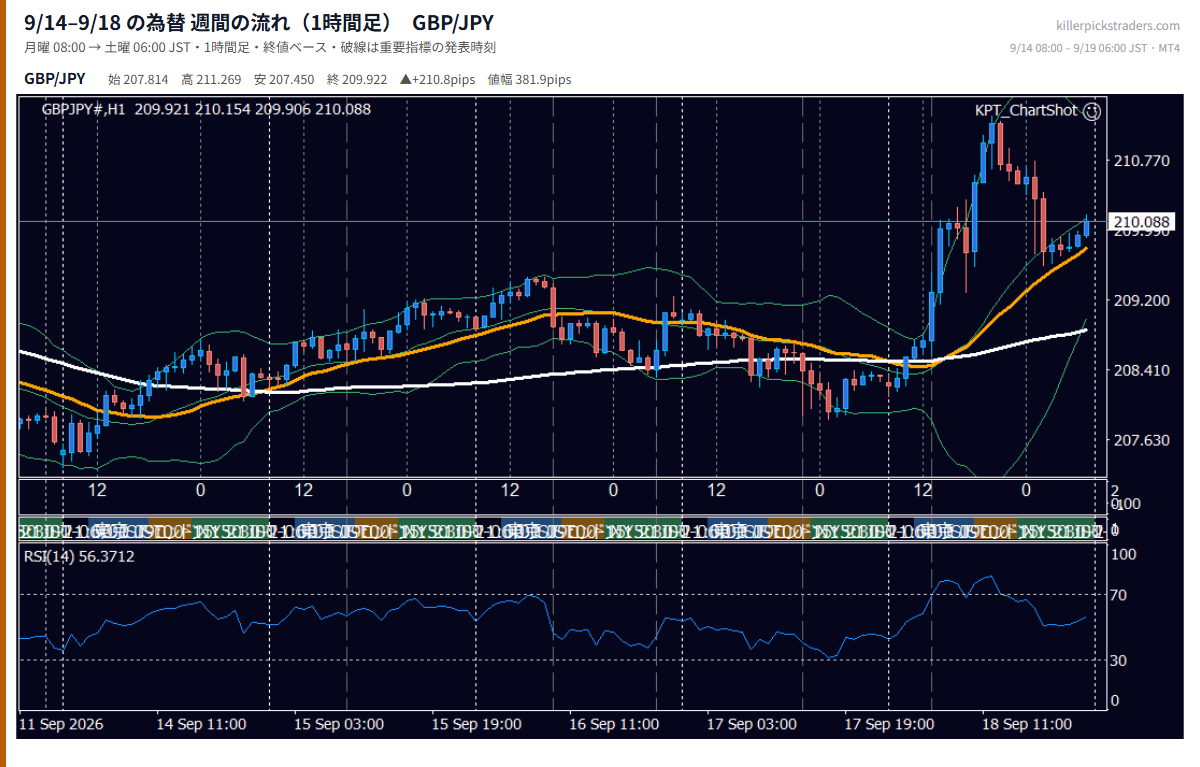Click the 18 Sep 11:00 time label
Image resolution: width=1200 pixels, height=767 pixels.
(x=1026, y=723)
